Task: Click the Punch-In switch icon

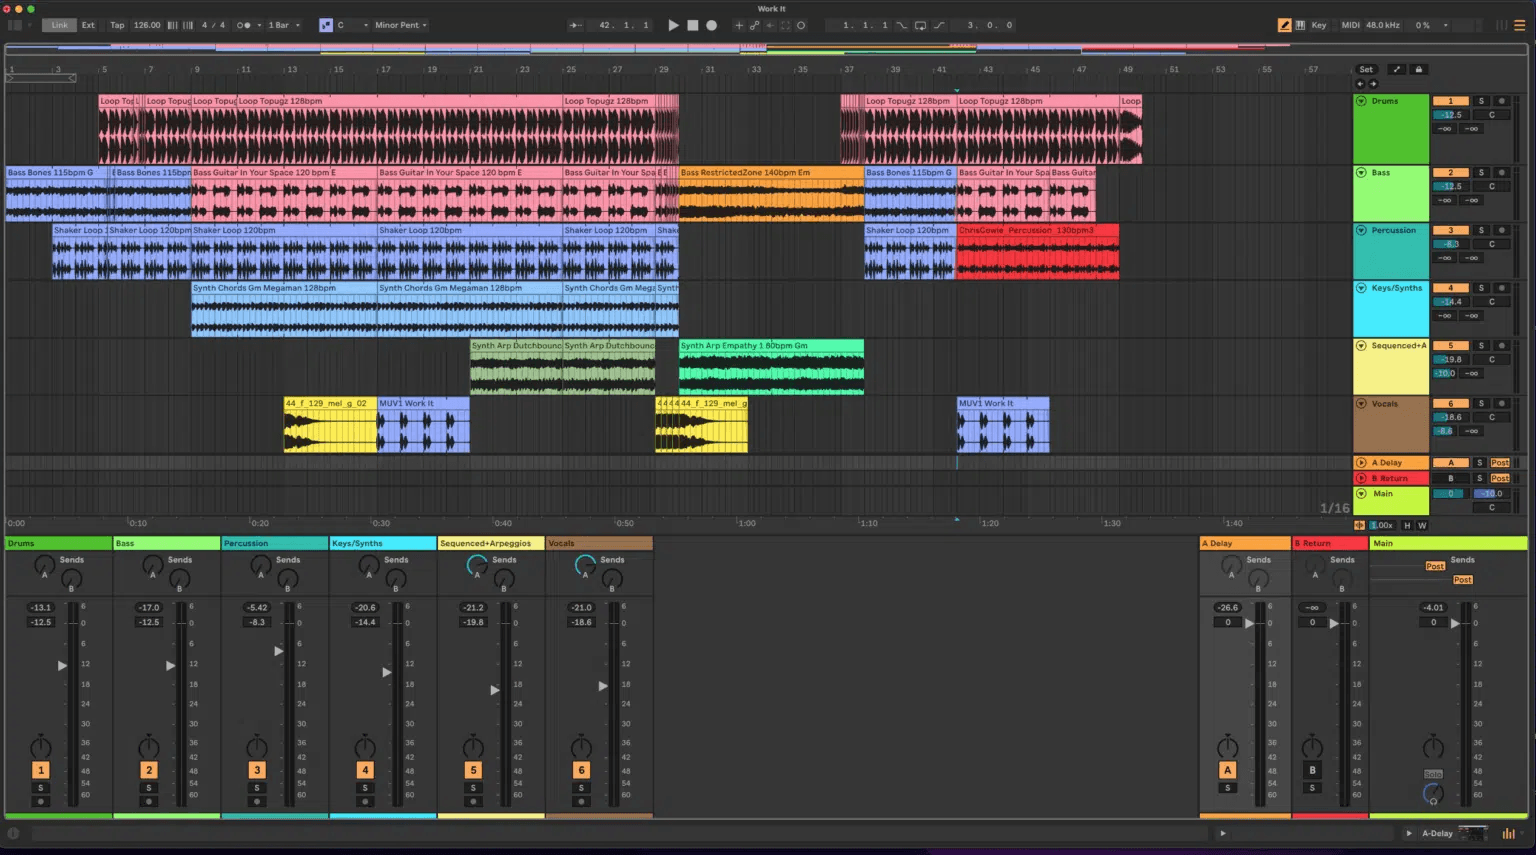Action: pos(902,25)
